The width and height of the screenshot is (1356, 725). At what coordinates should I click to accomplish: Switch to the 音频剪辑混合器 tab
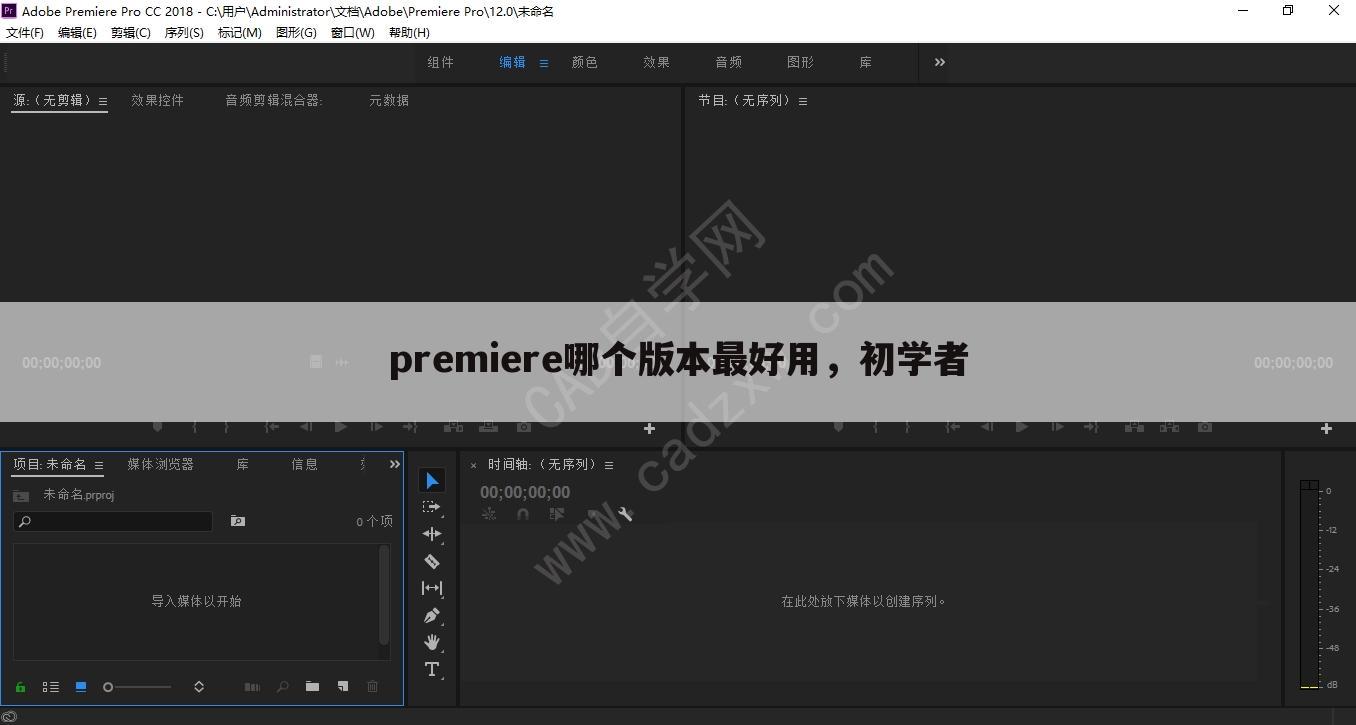tap(273, 100)
